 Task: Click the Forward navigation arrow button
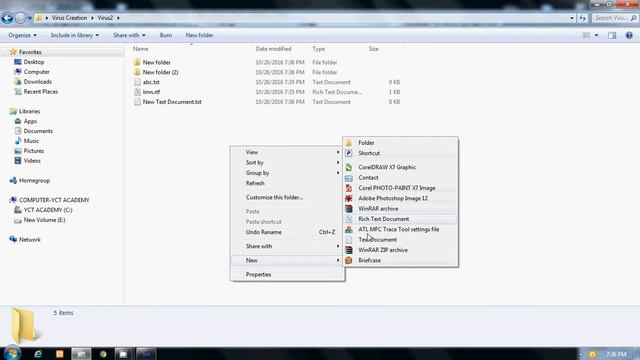point(20,18)
